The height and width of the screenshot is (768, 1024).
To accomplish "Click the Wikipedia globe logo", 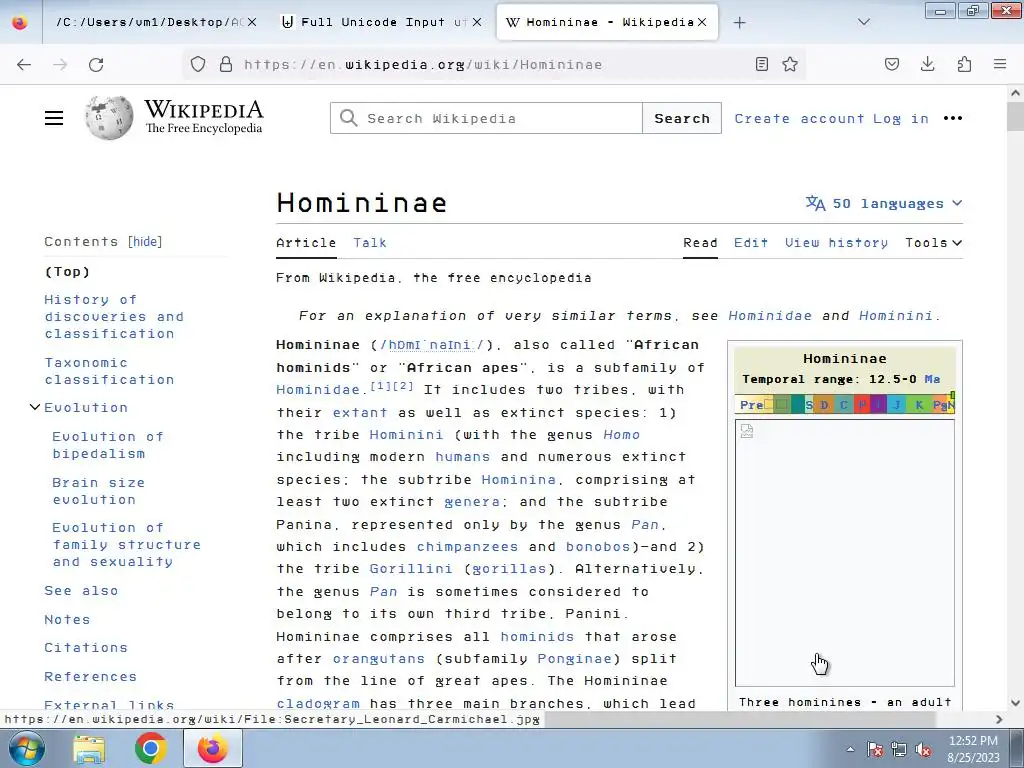I will pyautogui.click(x=109, y=118).
